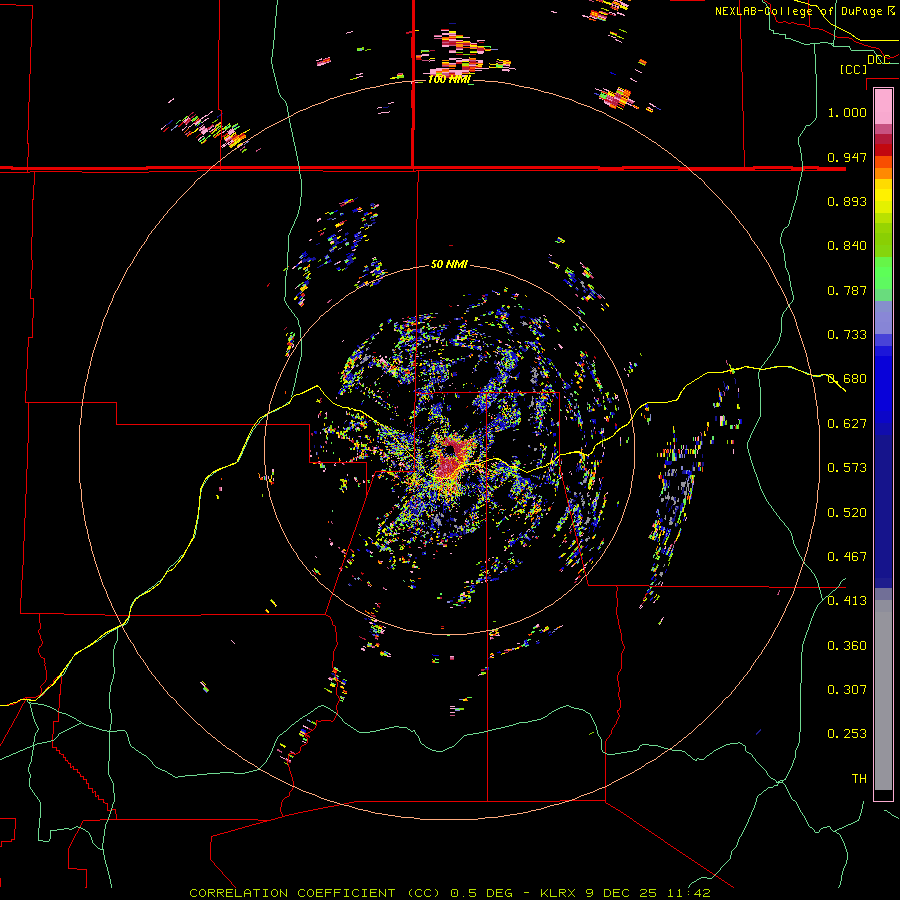Viewport: 900px width, 900px height.
Task: Pick the bright green band of the color bar
Action: point(883,273)
